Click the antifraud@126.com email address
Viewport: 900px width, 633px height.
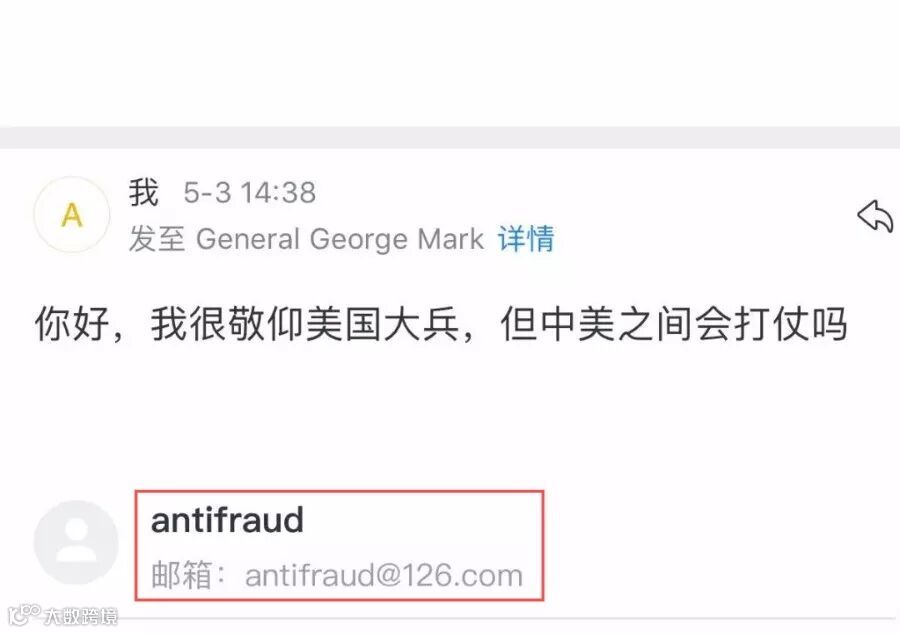click(384, 576)
